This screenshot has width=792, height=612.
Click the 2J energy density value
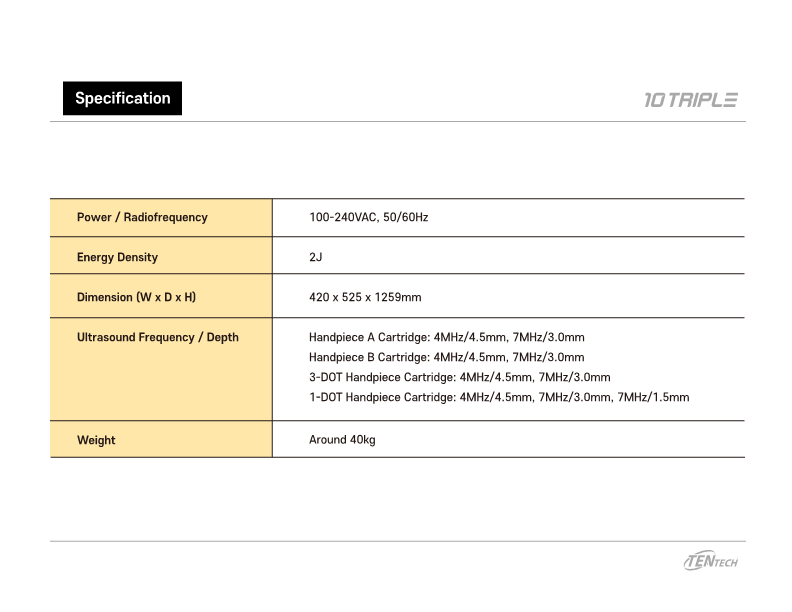(x=315, y=257)
